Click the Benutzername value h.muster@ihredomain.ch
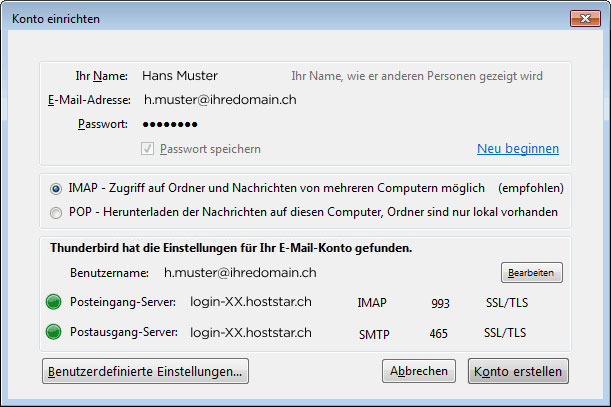The image size is (611, 407). (240, 273)
